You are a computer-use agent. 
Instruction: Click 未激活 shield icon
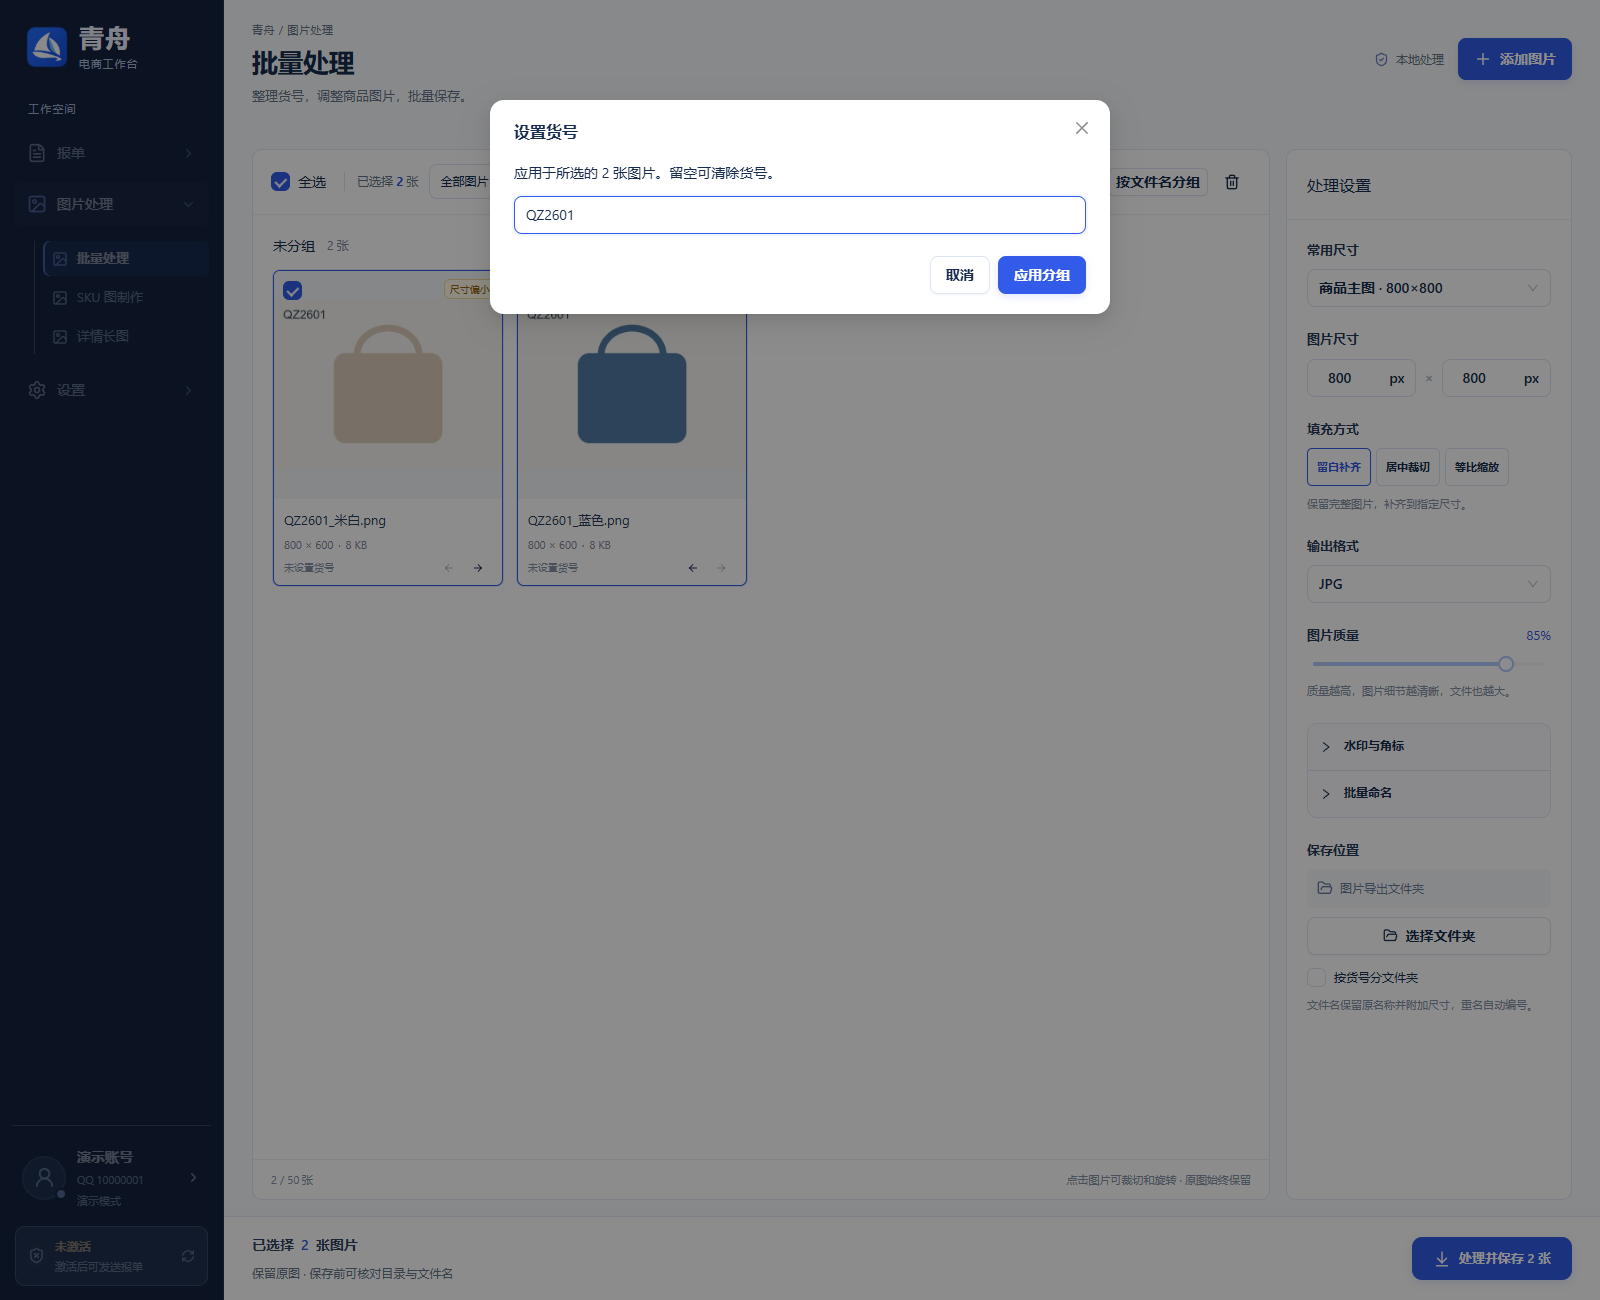coord(37,1256)
